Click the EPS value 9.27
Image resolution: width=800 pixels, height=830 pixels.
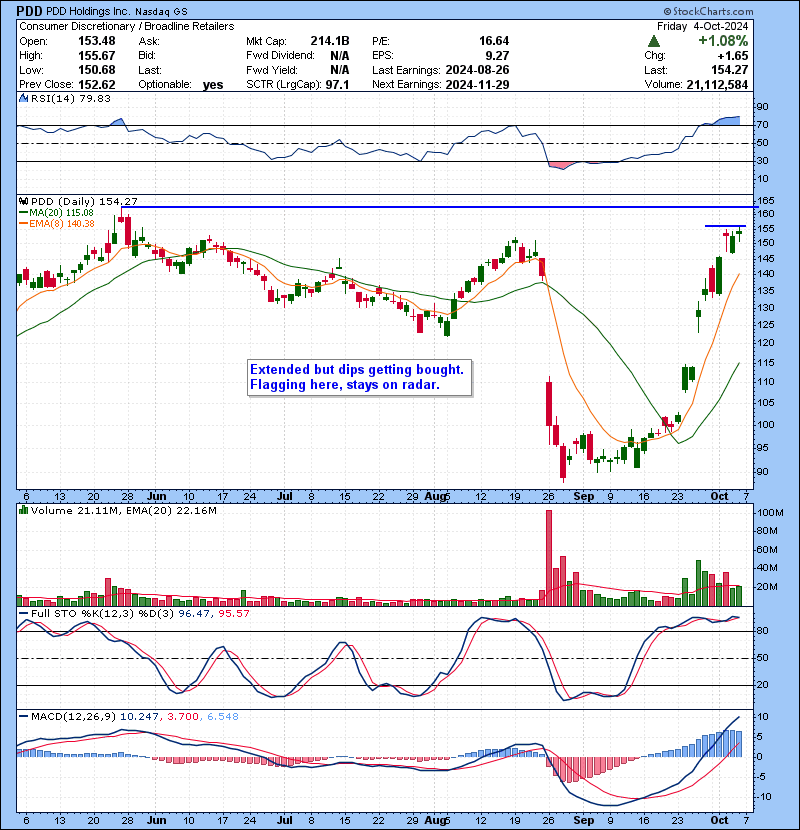499,55
